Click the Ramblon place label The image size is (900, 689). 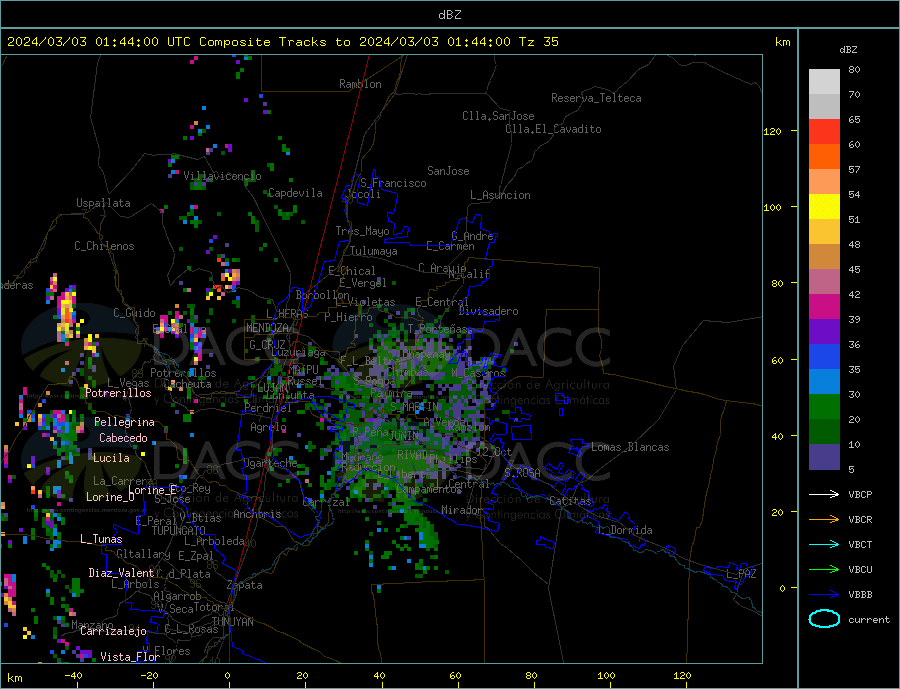(360, 84)
